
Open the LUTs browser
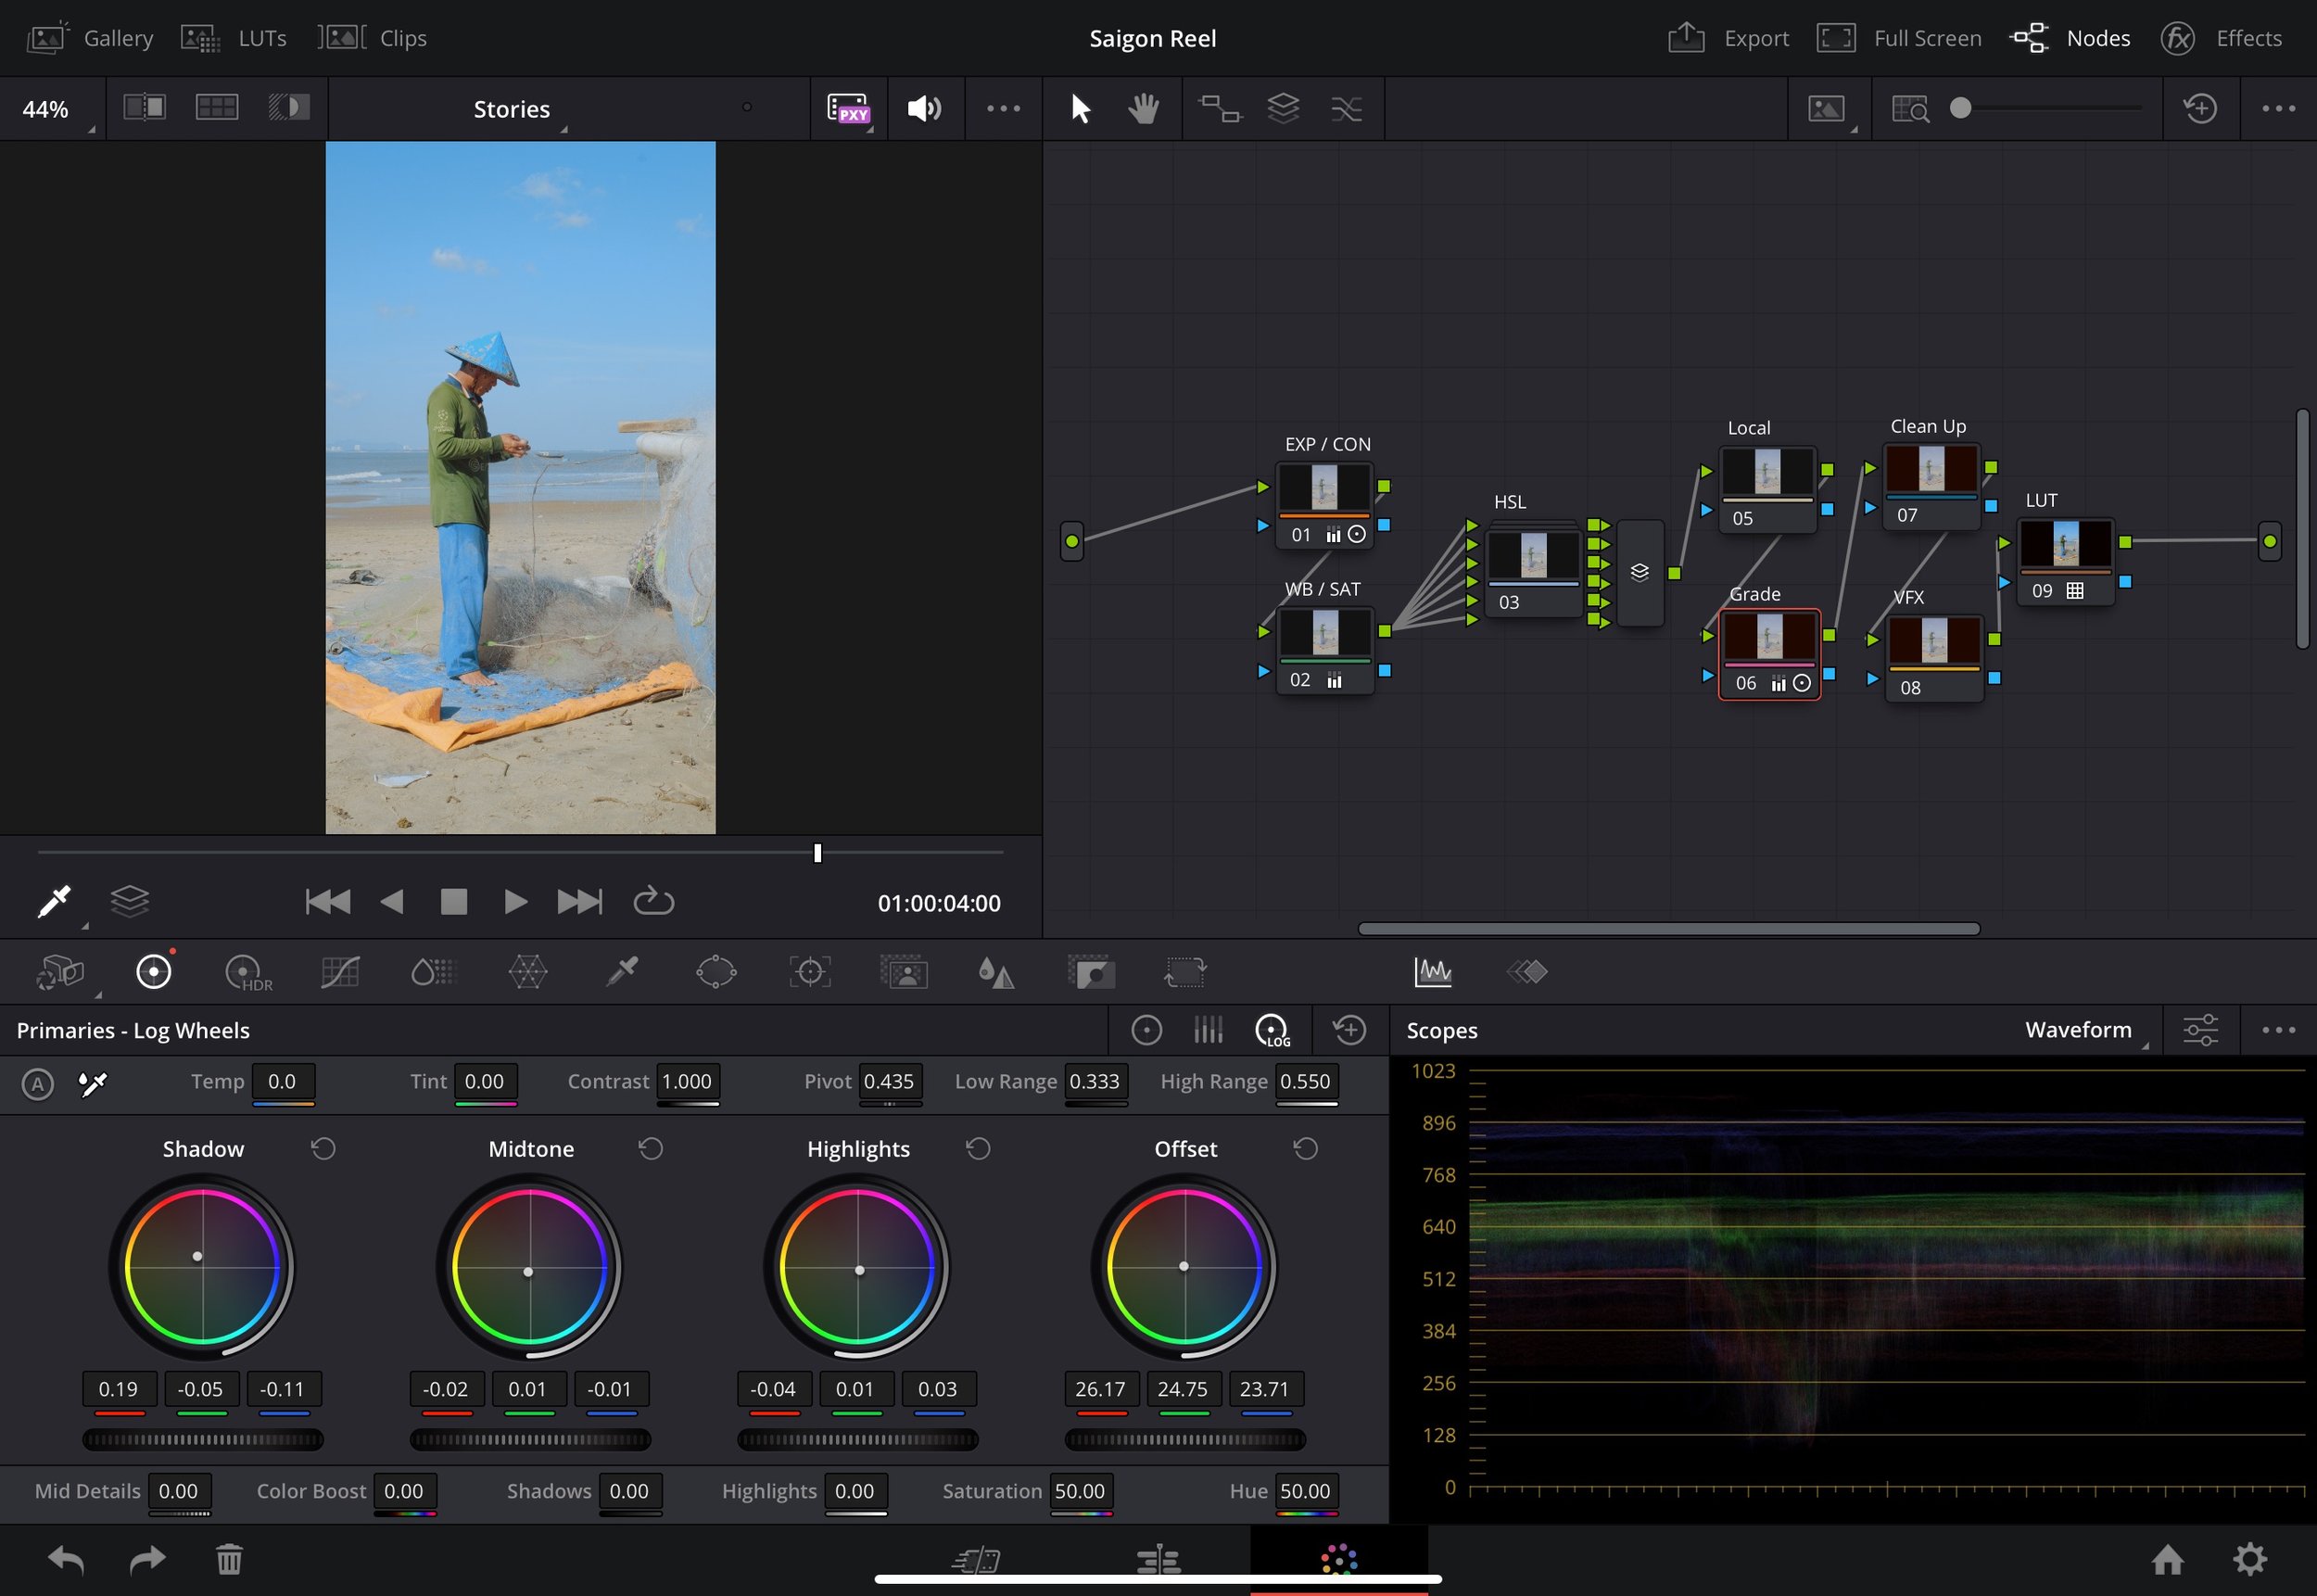tap(234, 38)
